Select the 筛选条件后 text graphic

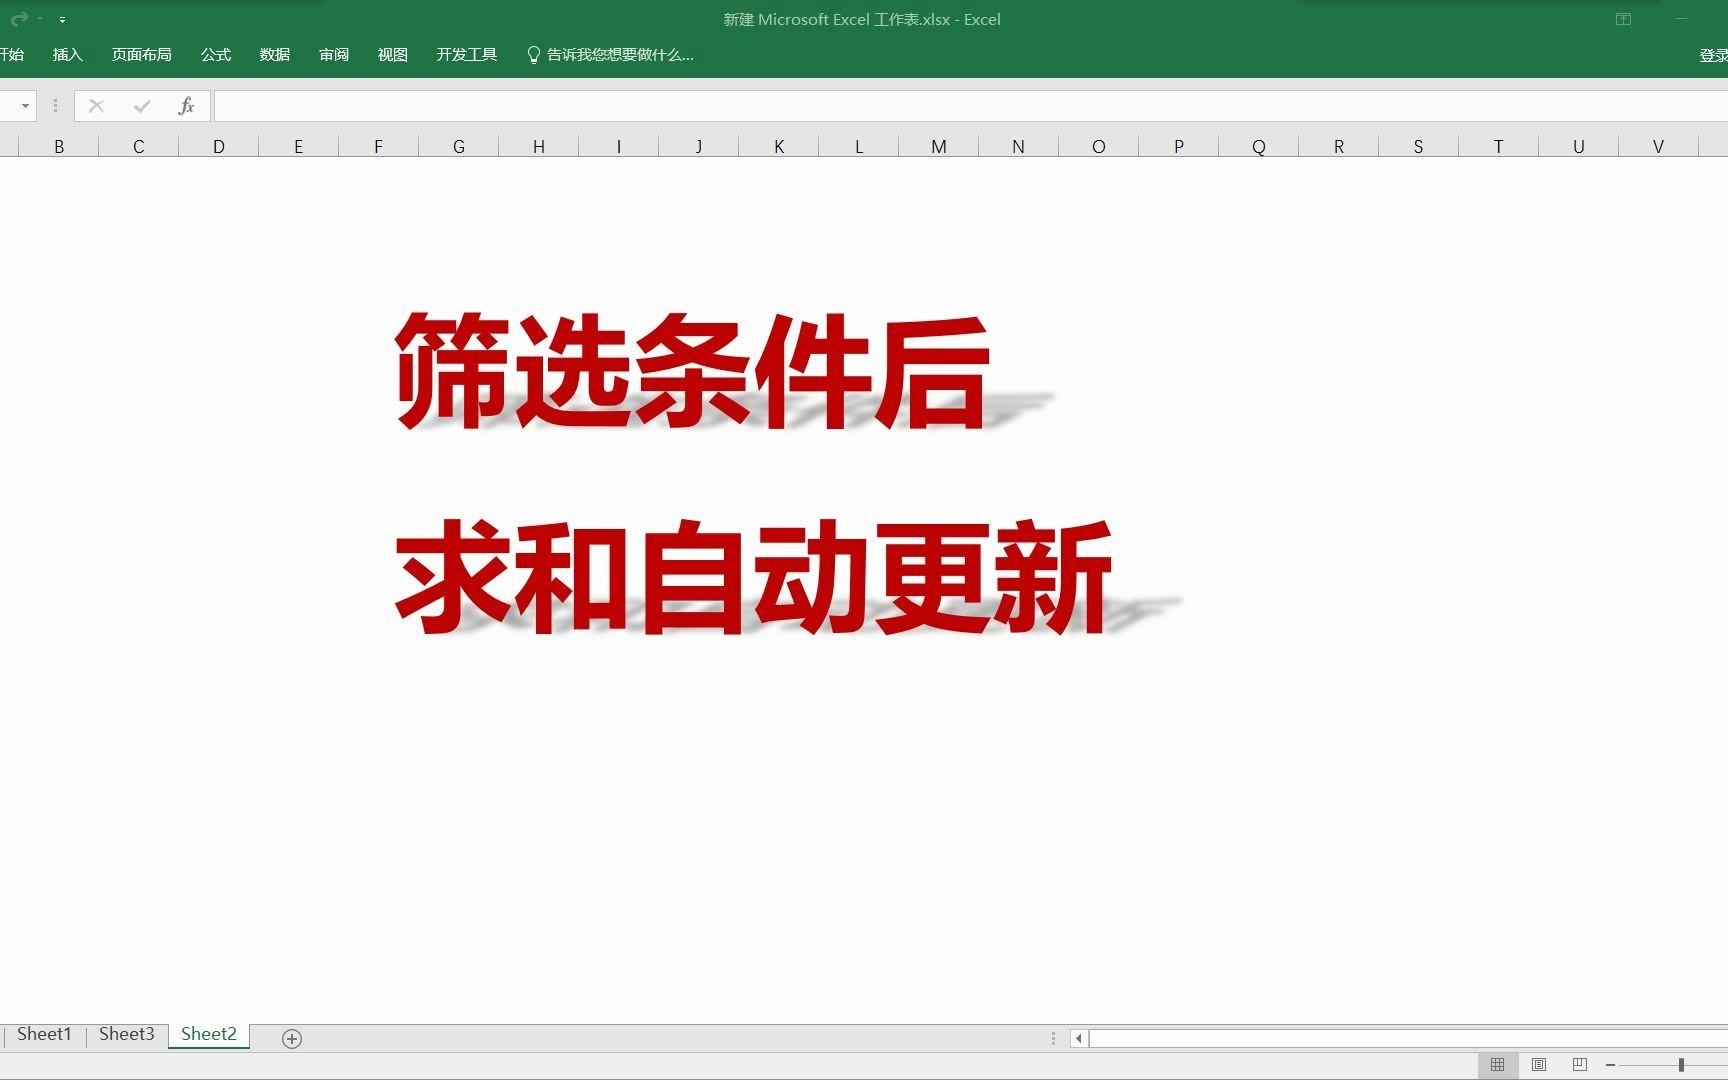point(693,371)
